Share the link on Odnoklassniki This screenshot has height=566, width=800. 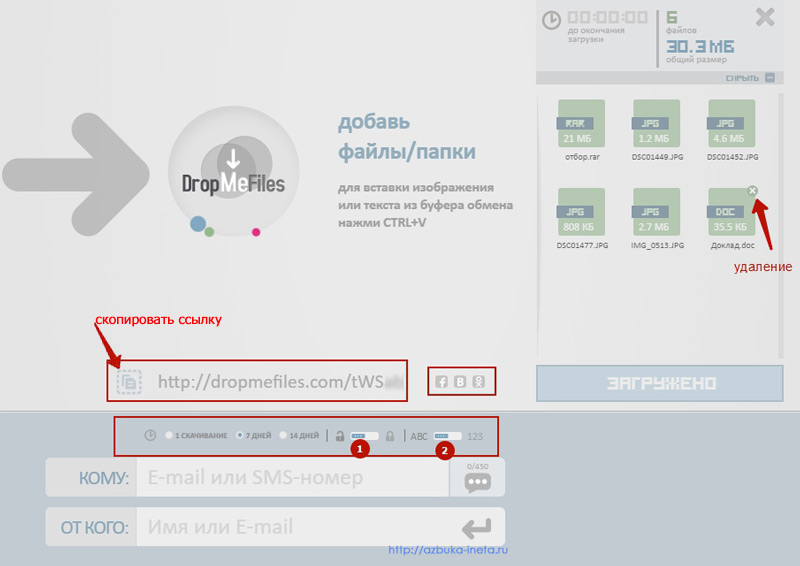(x=479, y=381)
